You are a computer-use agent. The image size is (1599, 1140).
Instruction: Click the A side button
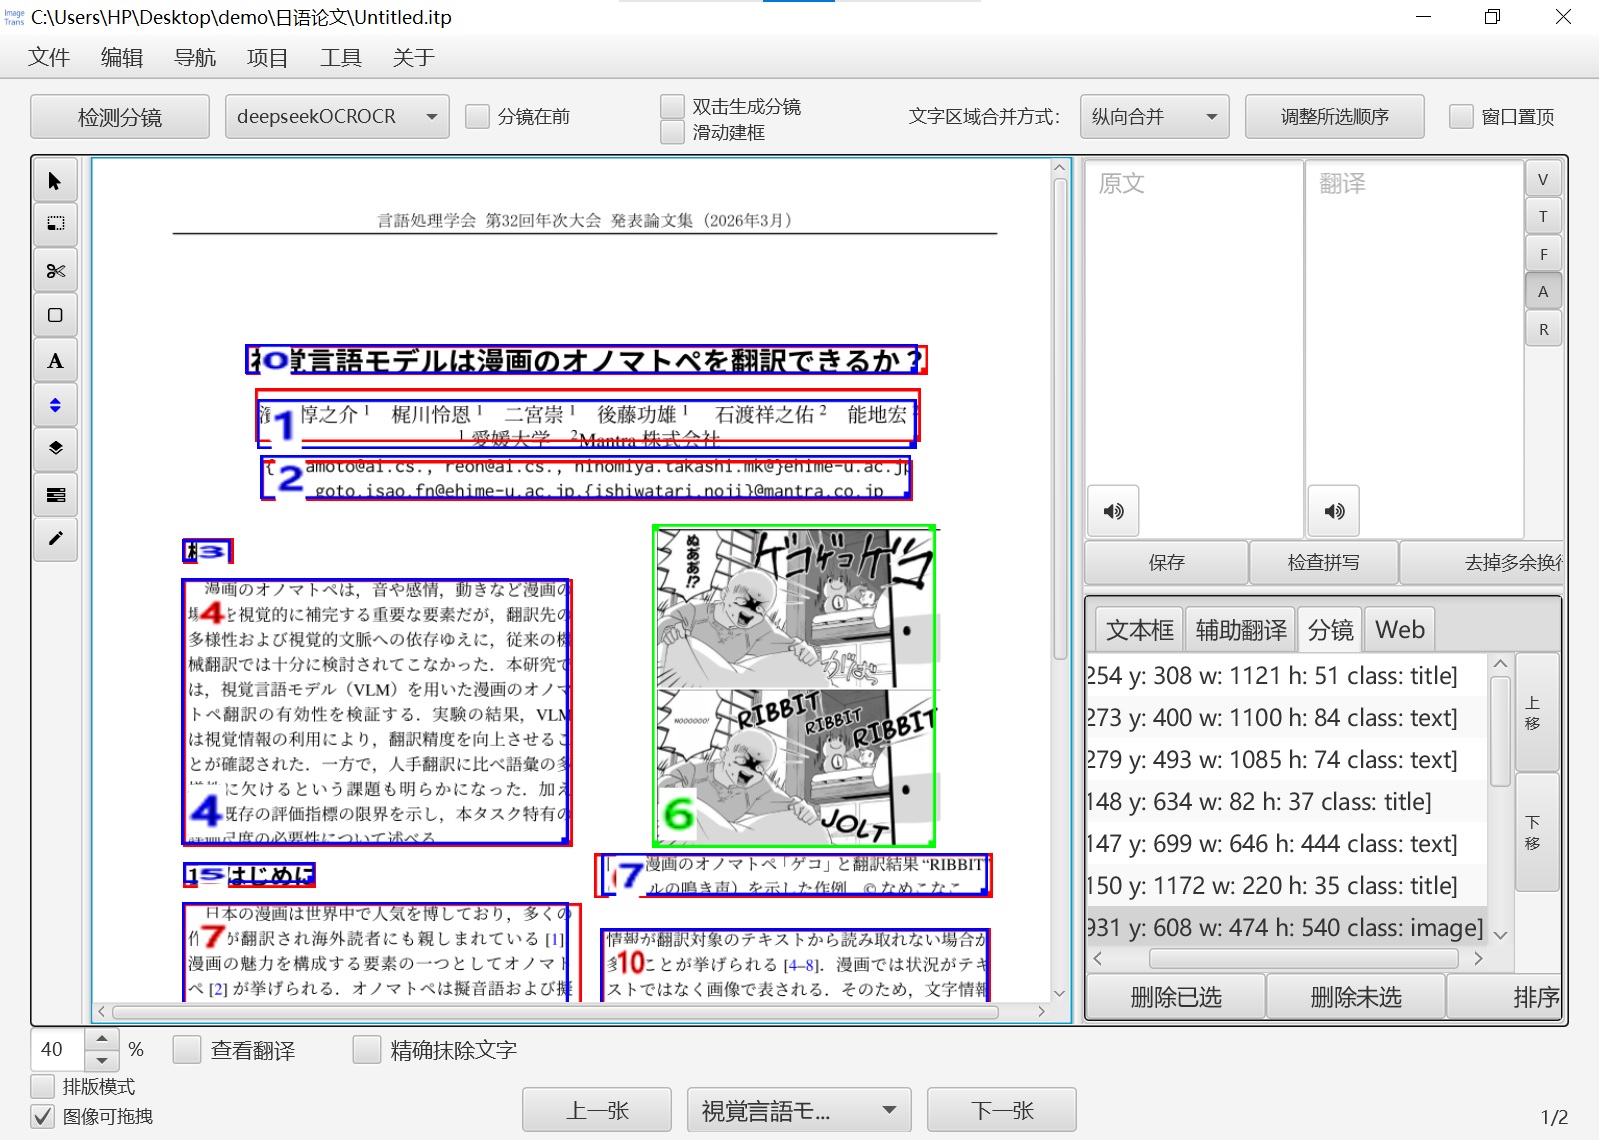1543,291
